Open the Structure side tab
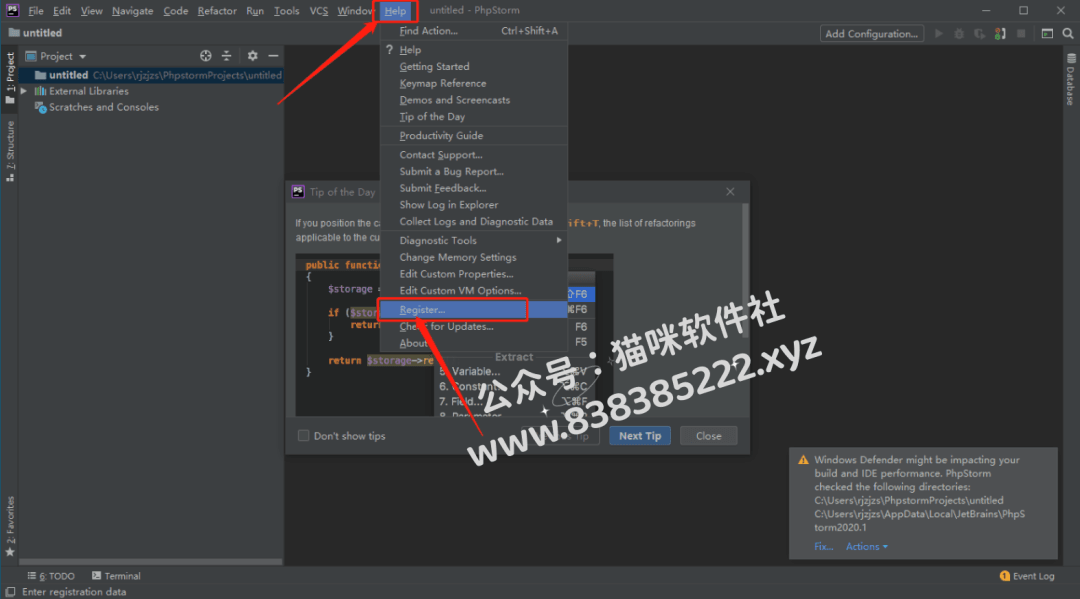Viewport: 1080px width, 599px height. coord(10,151)
